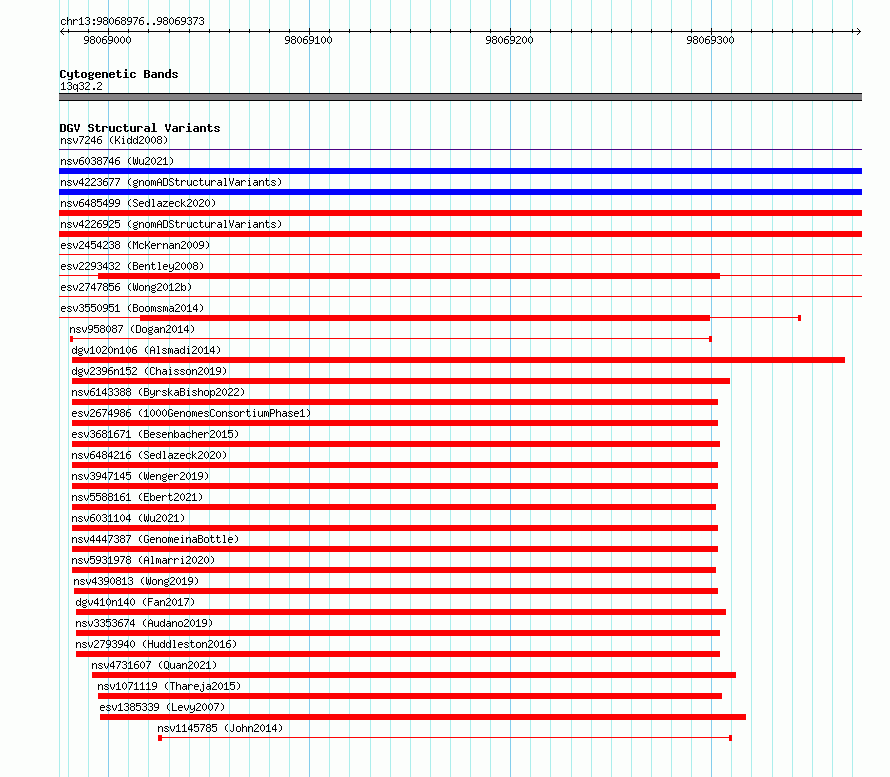Select the nsv6038746 (Wu2021) blue bar
890x777 pixels.
(x=460, y=171)
